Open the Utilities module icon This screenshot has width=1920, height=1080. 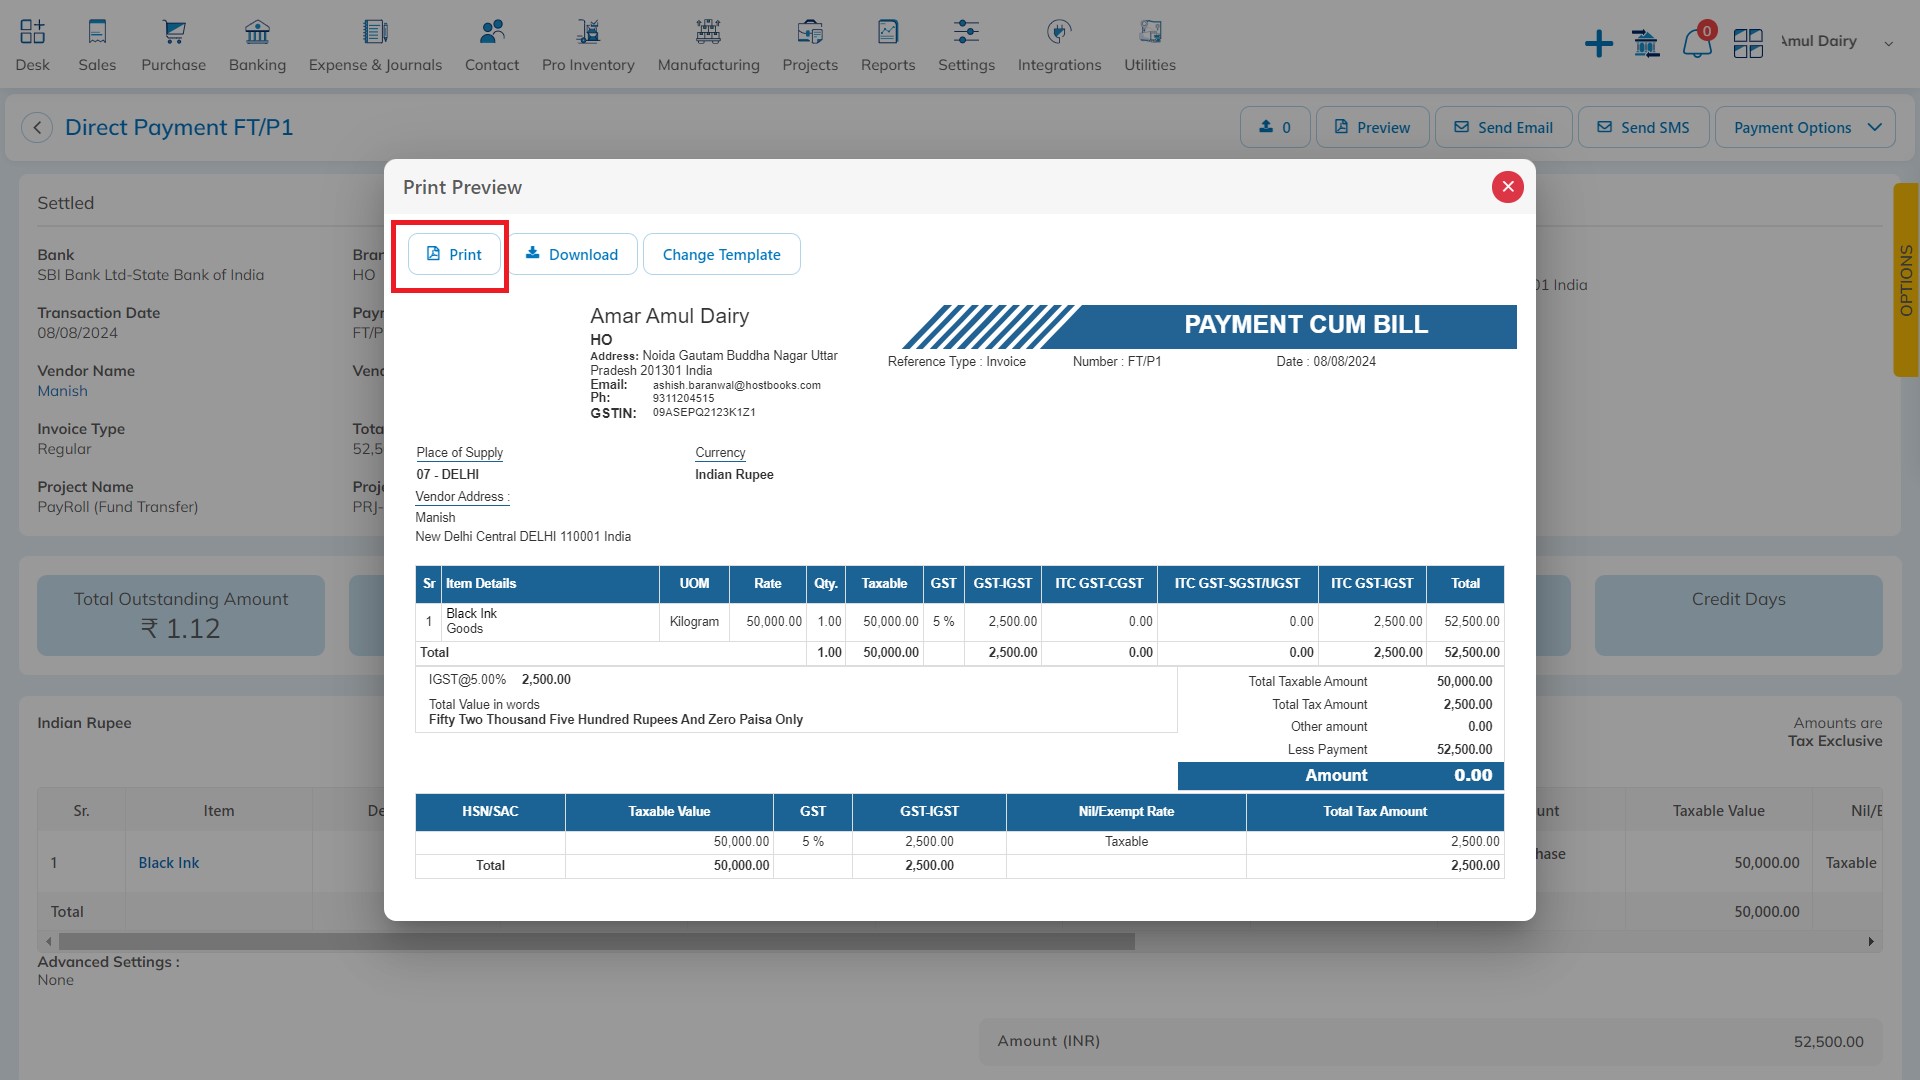pyautogui.click(x=1150, y=32)
